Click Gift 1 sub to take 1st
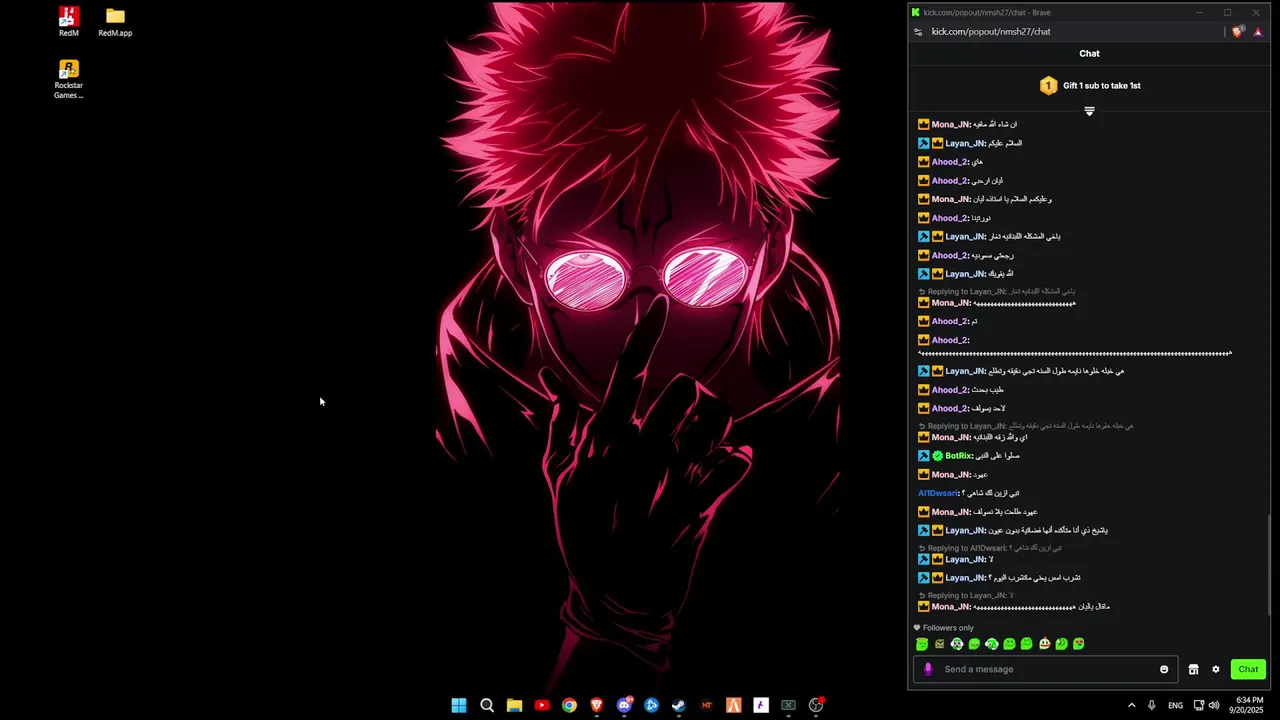The image size is (1280, 720). point(1102,86)
